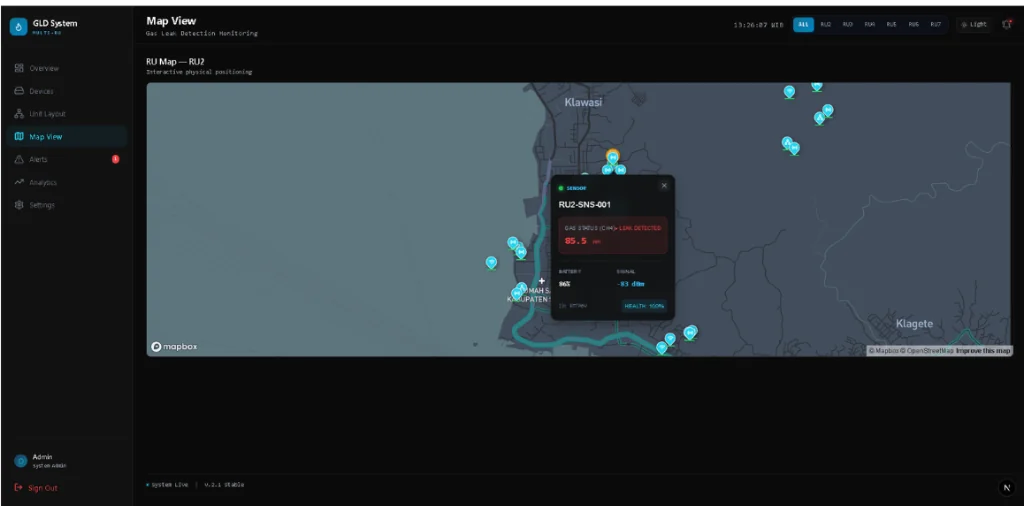
Task: Open the Overview page in sidebar
Action: point(65,68)
